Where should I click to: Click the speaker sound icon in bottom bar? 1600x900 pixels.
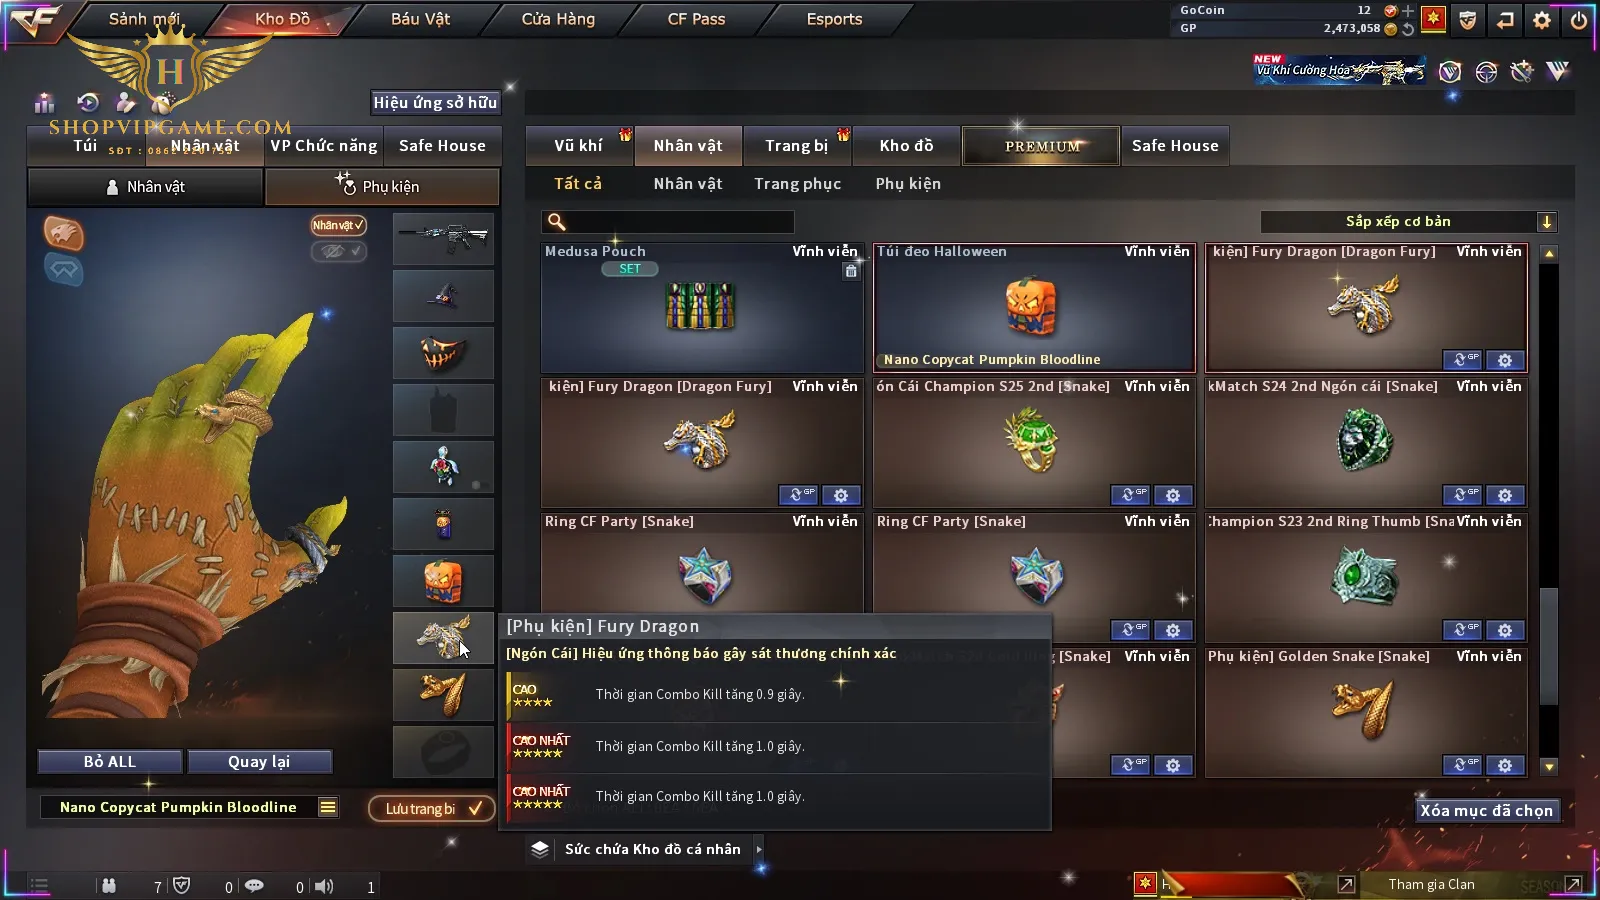click(x=324, y=886)
